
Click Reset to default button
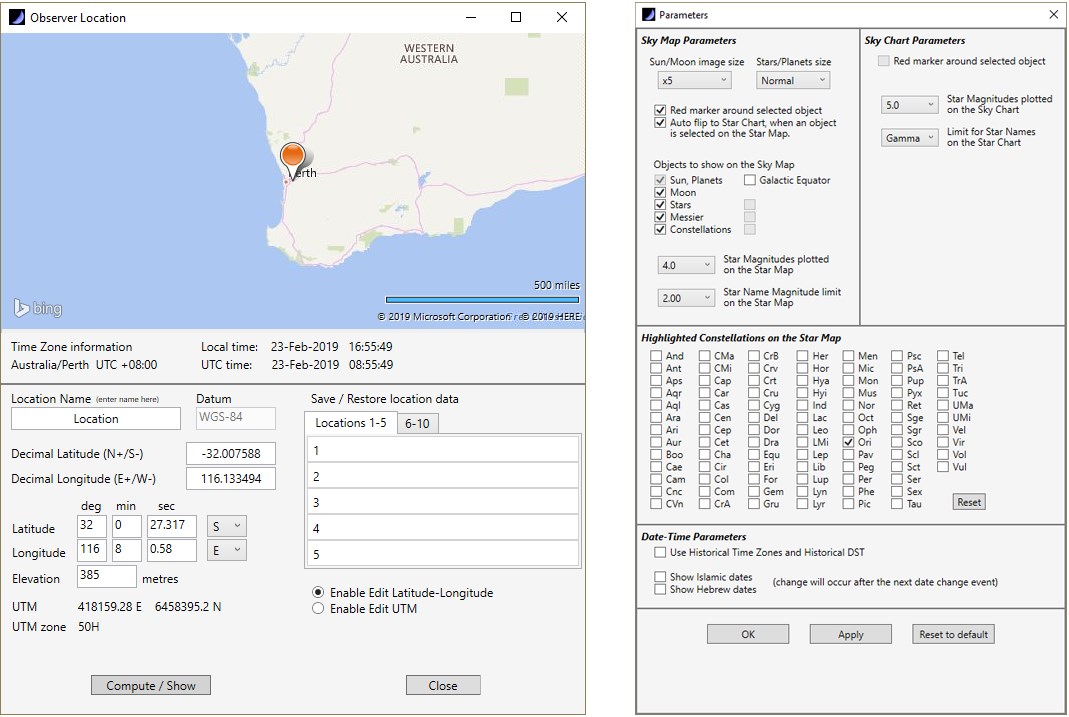pyautogui.click(x=953, y=634)
